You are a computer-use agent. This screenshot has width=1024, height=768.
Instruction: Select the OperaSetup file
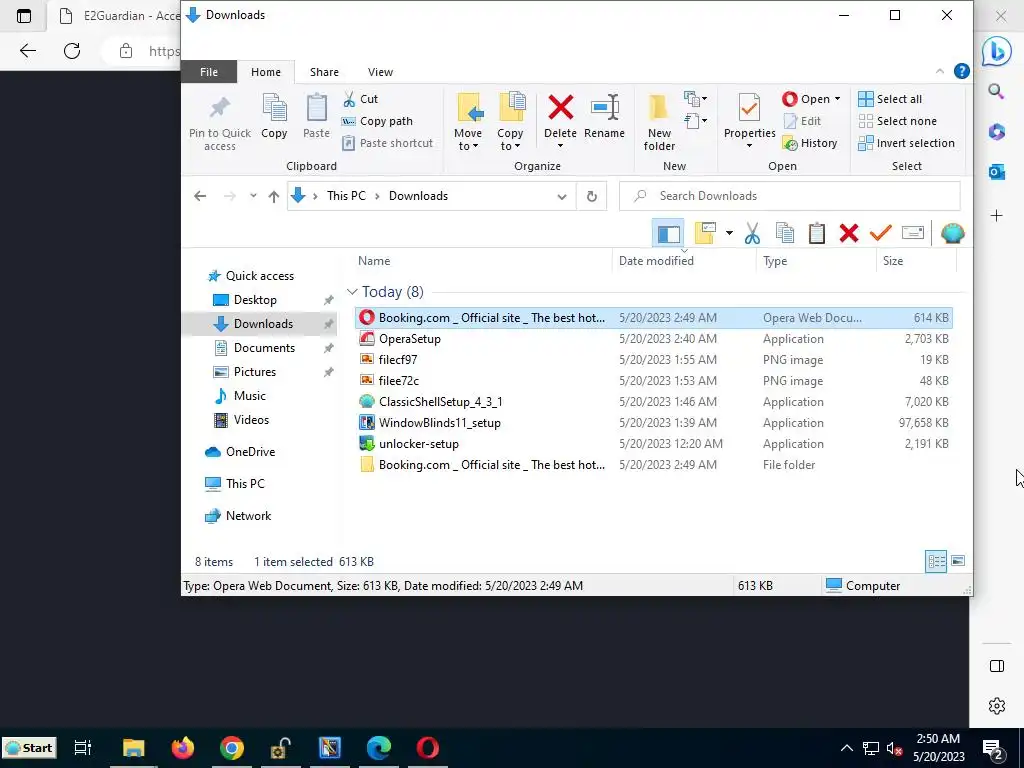coord(653,339)
